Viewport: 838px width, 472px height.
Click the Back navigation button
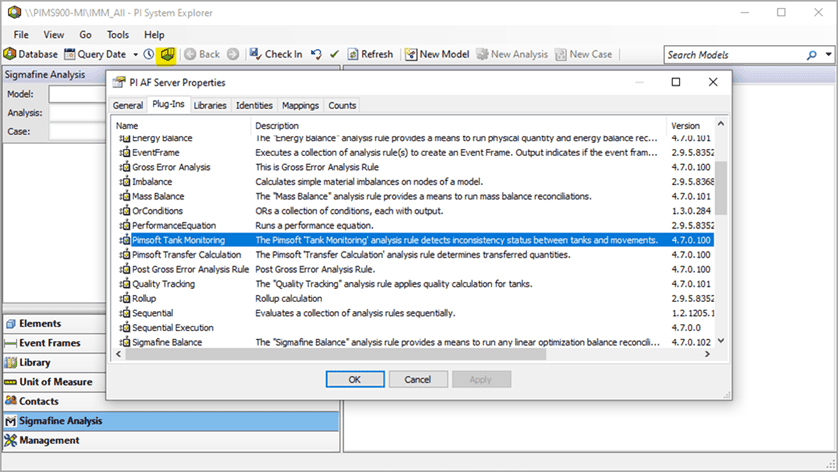(x=203, y=54)
